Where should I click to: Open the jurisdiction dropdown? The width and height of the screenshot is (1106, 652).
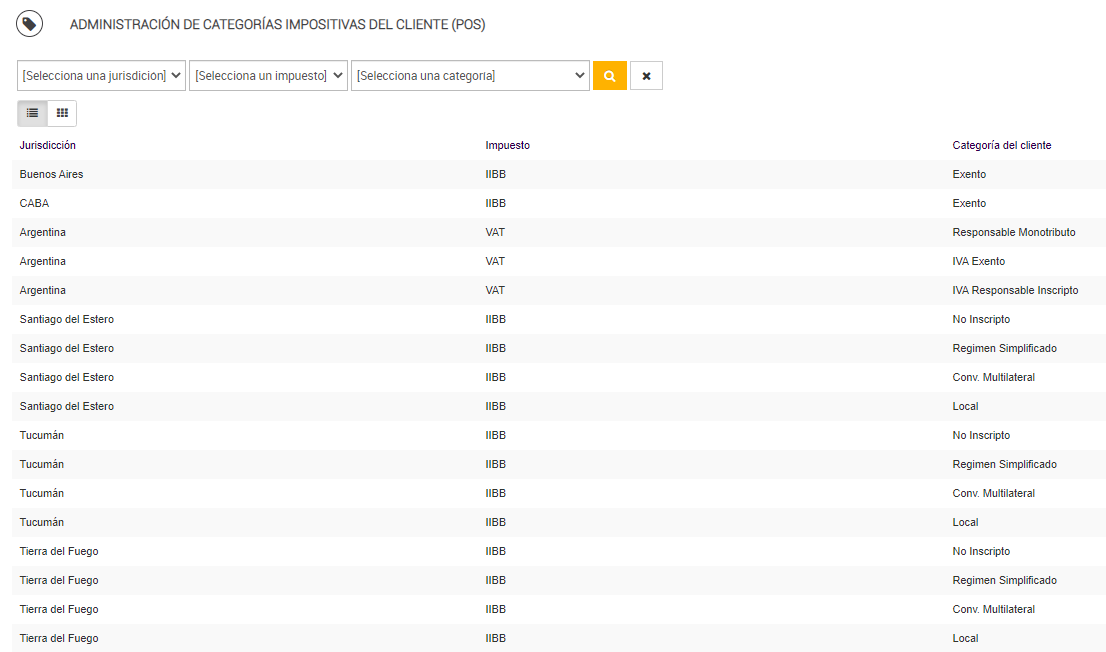102,76
